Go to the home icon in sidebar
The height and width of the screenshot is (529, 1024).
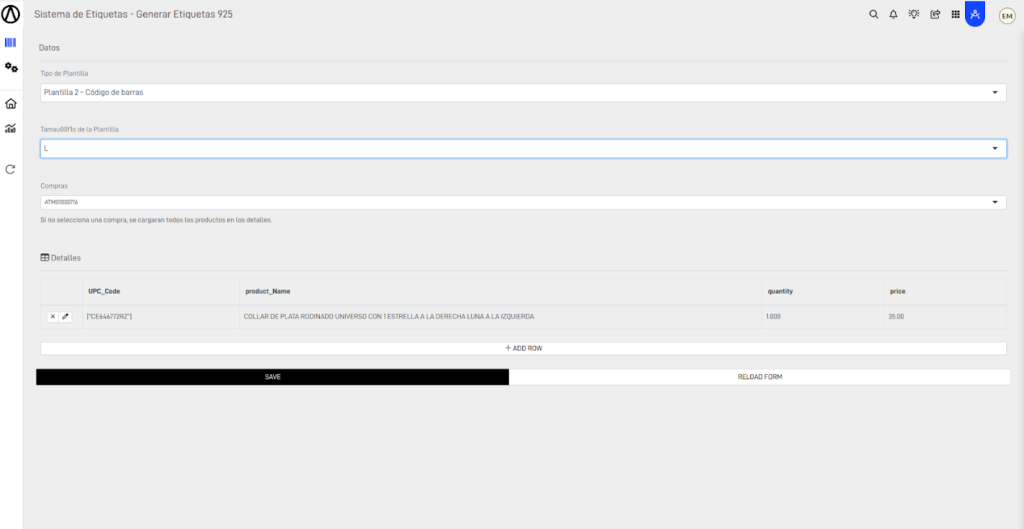point(10,103)
